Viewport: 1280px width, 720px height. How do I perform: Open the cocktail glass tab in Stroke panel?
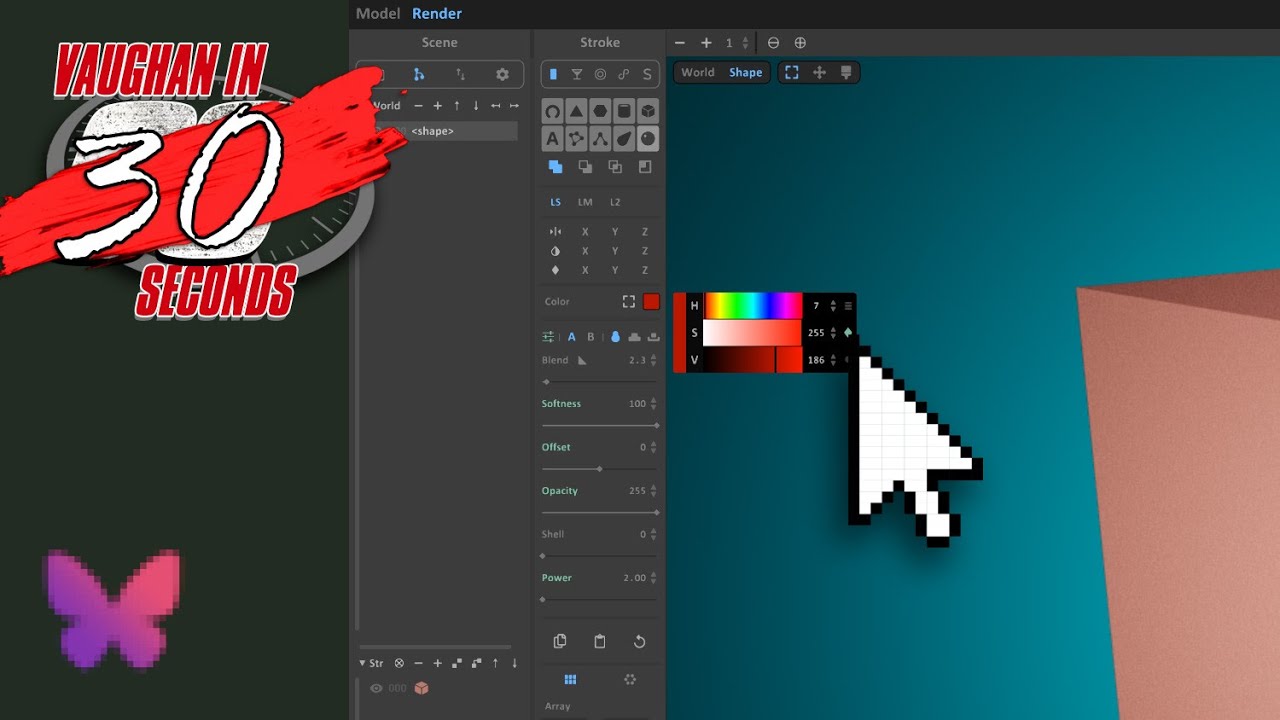pos(577,74)
